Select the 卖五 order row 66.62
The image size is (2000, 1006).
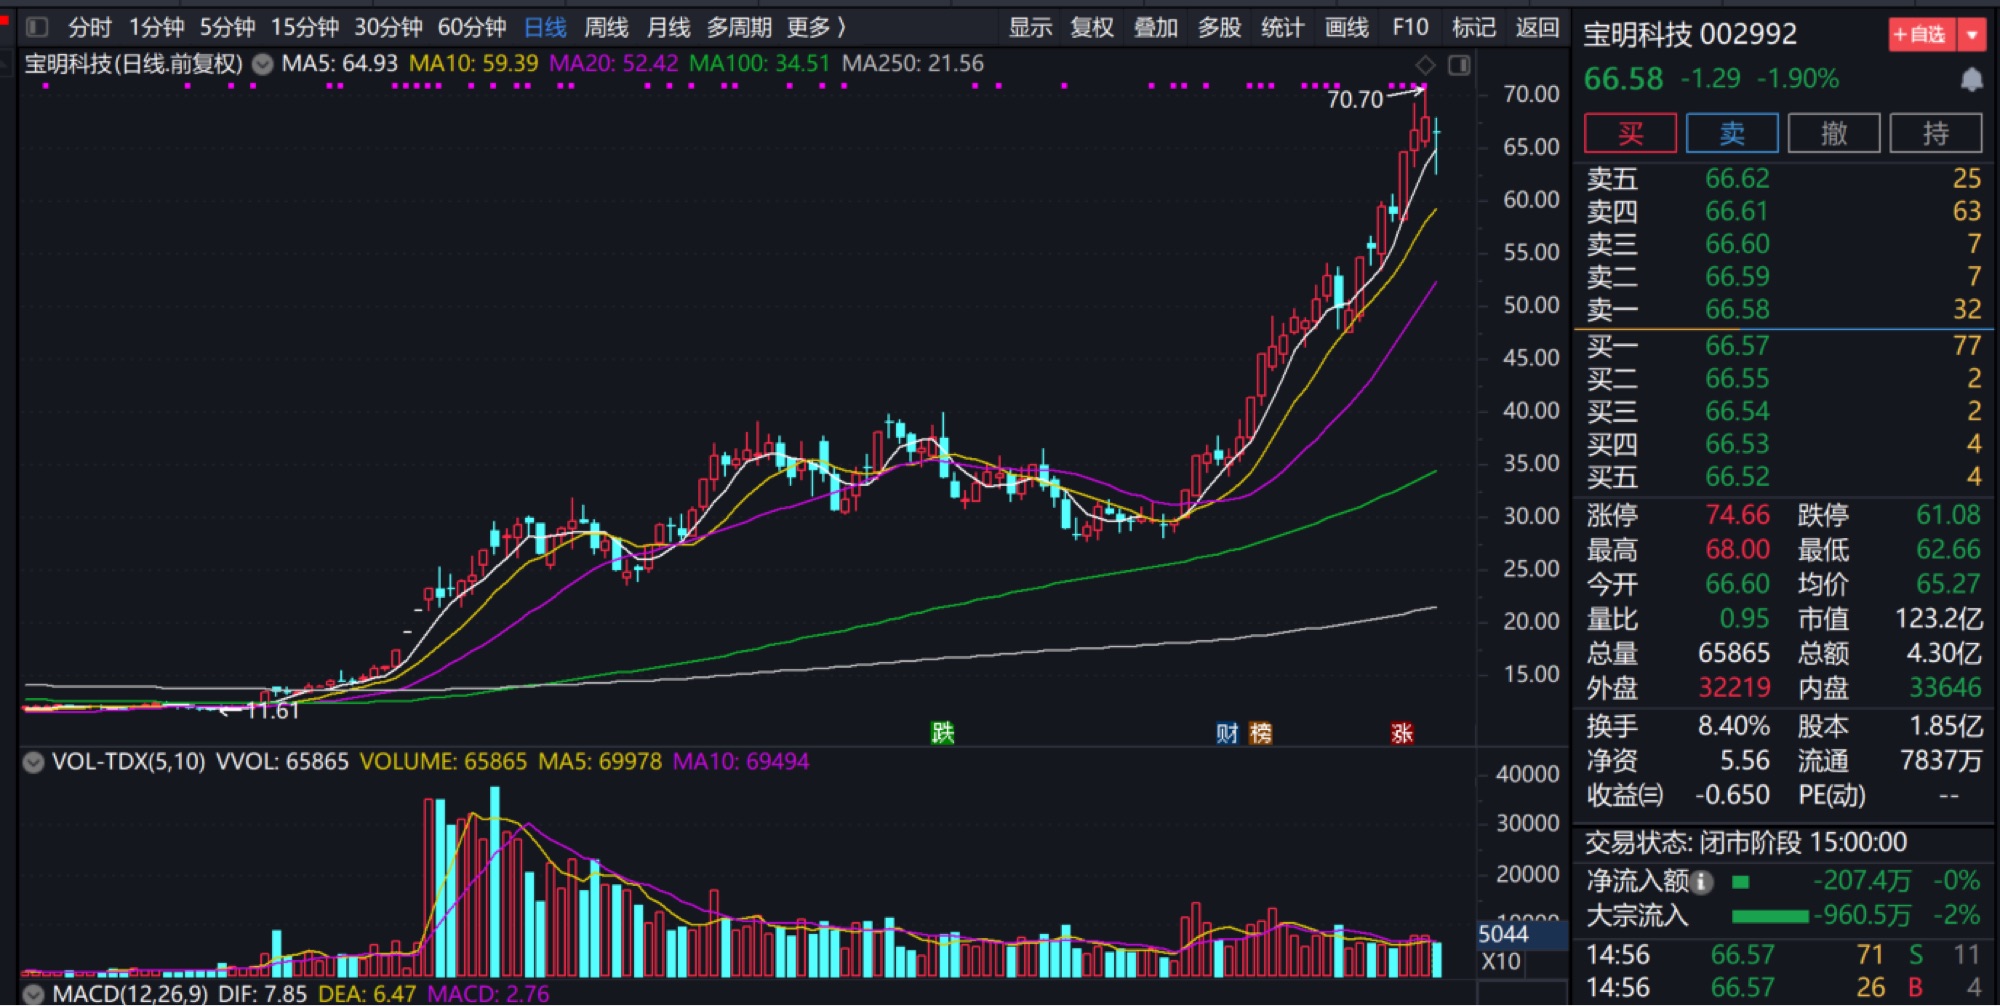[1784, 179]
